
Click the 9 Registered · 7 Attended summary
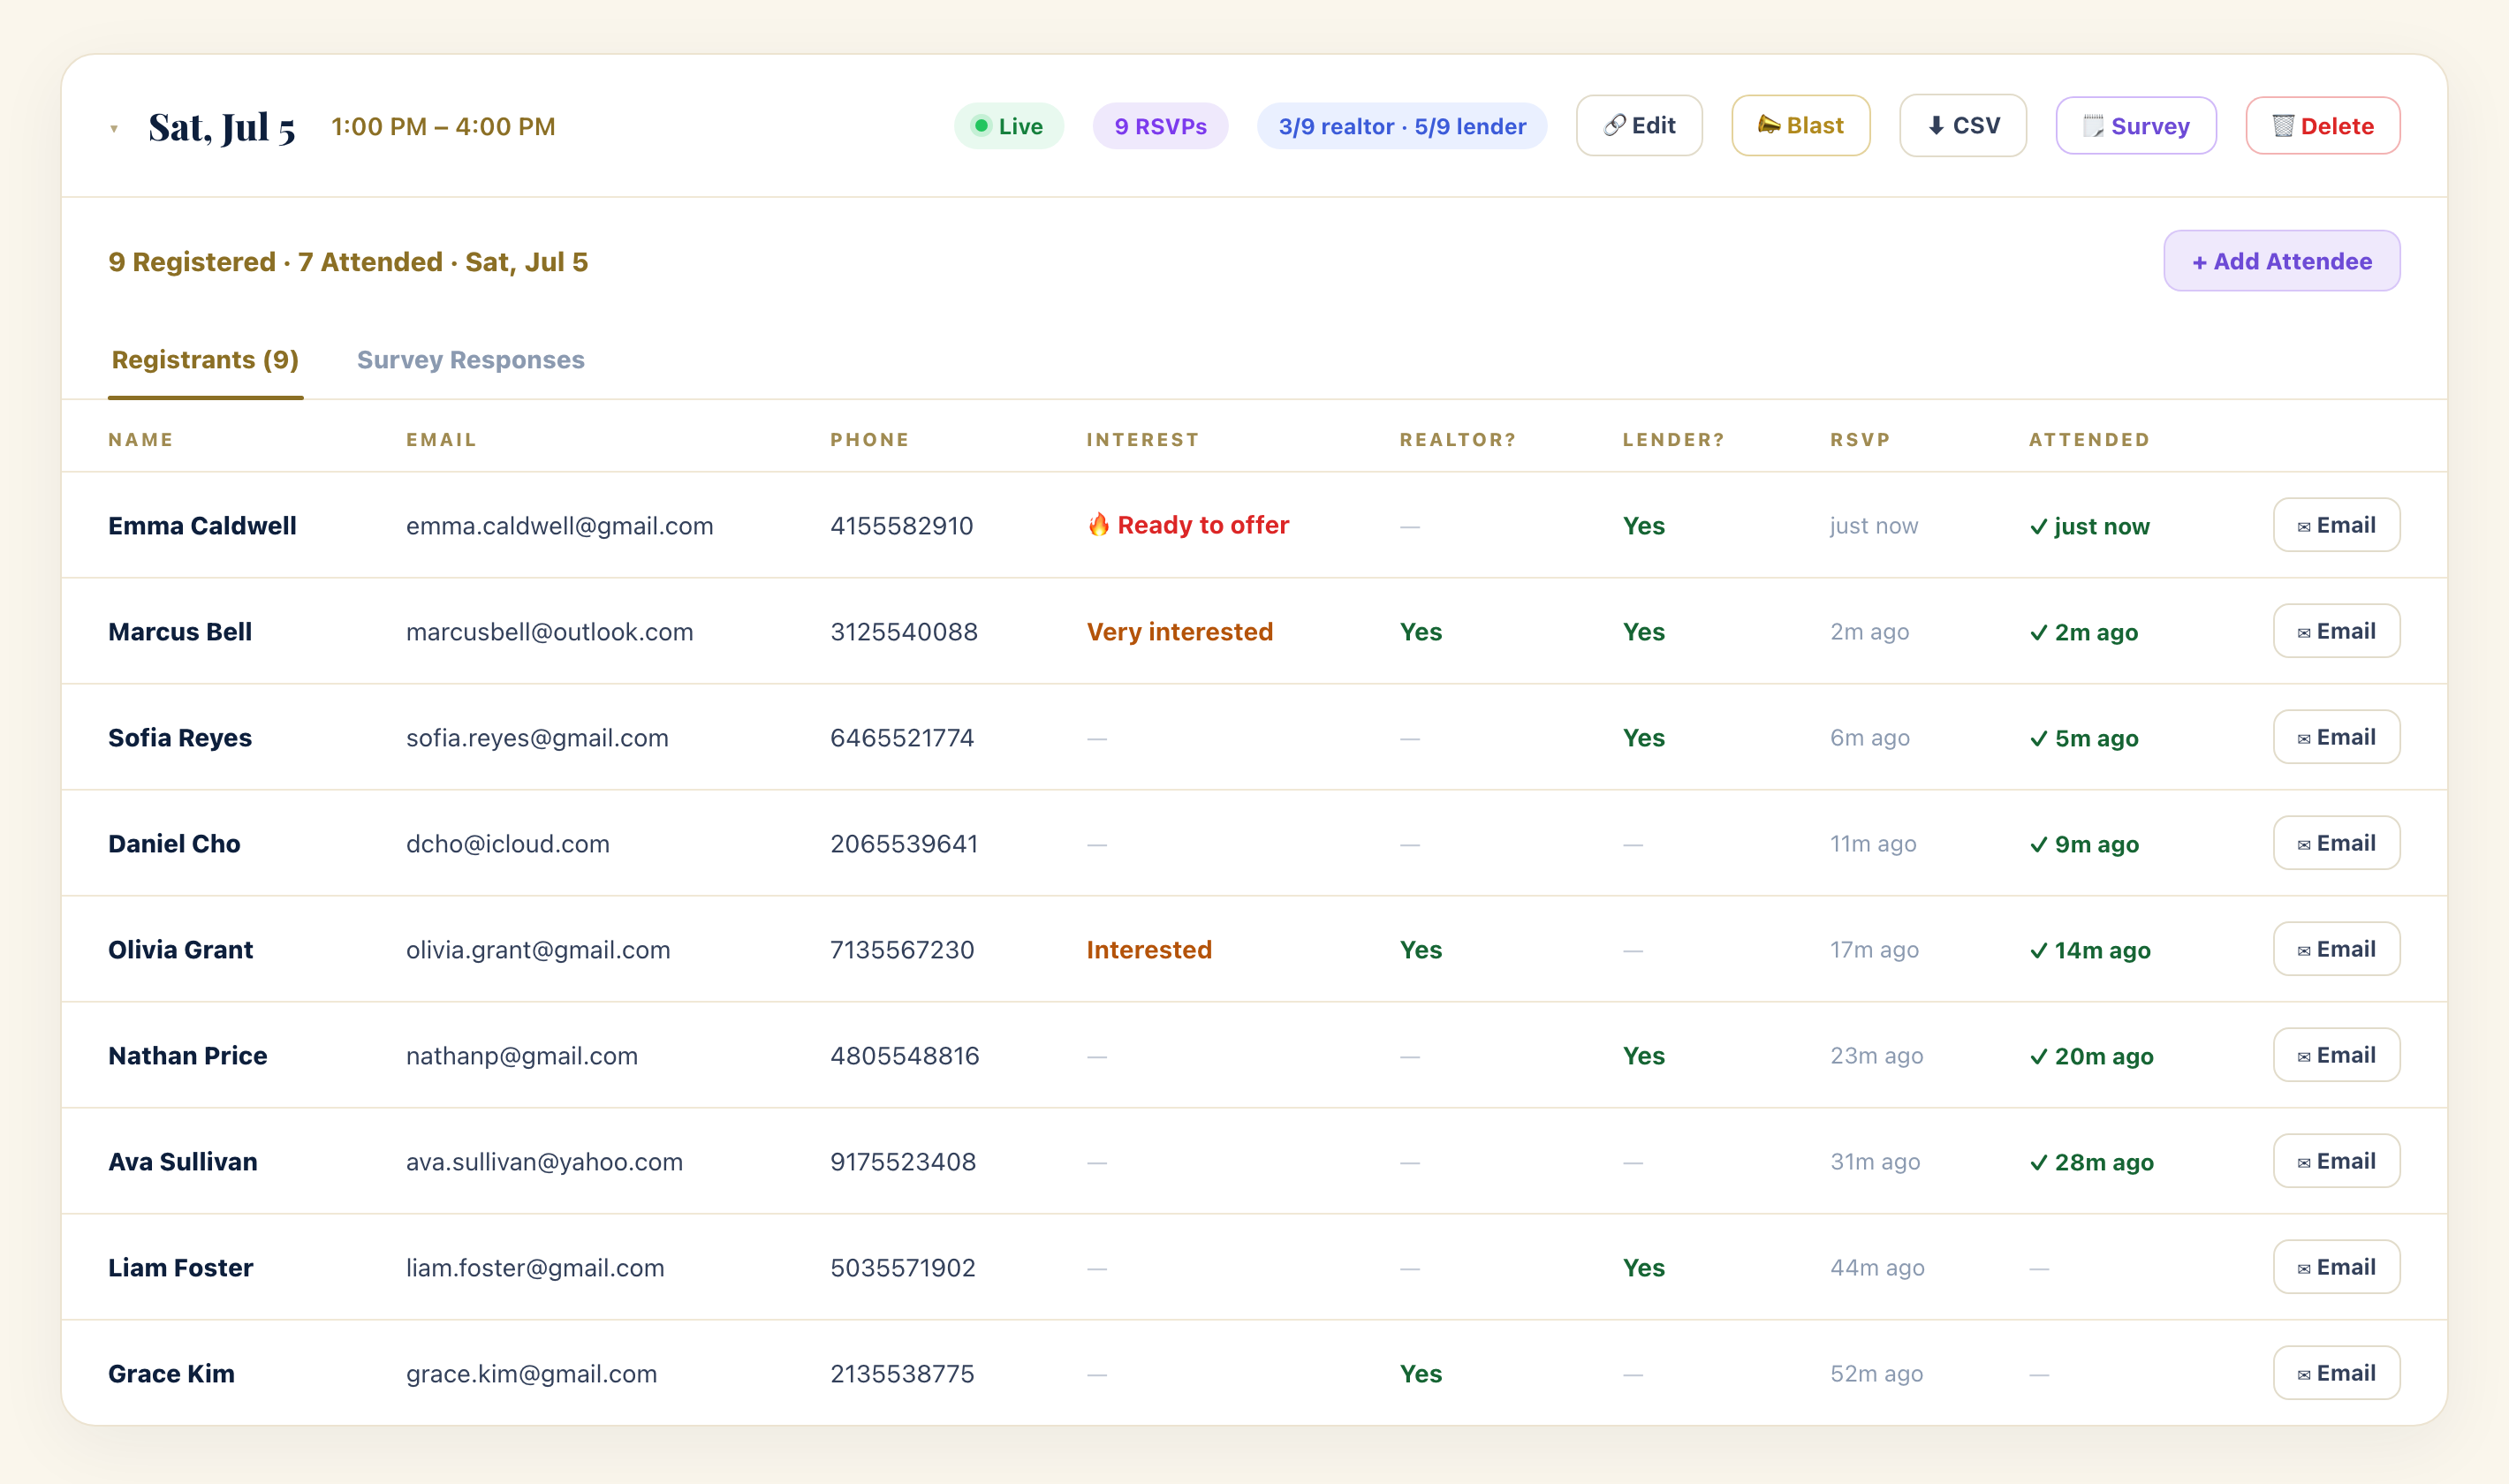click(348, 262)
